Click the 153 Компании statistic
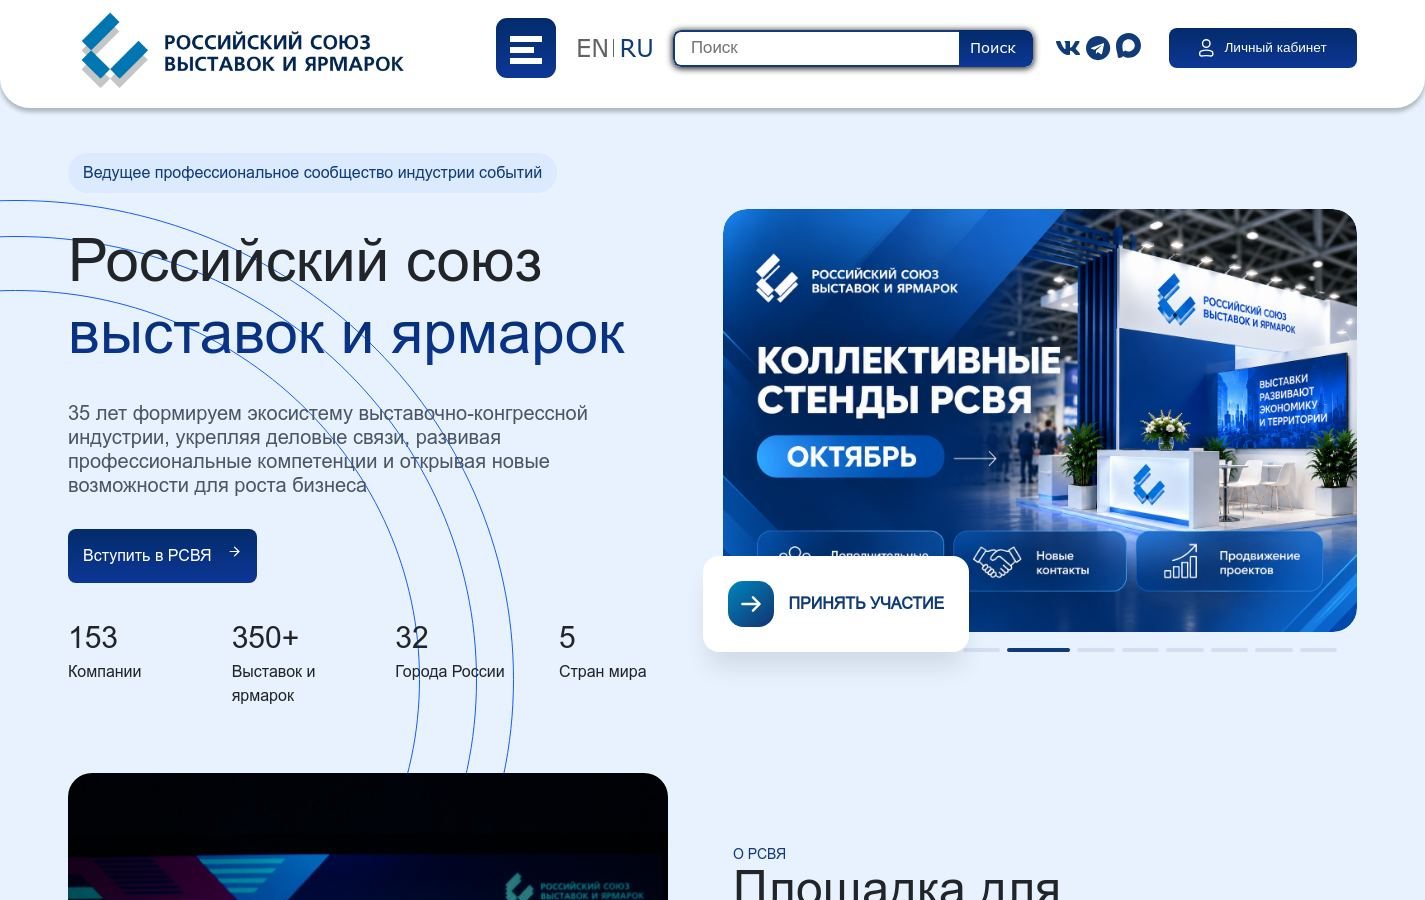 (x=105, y=651)
